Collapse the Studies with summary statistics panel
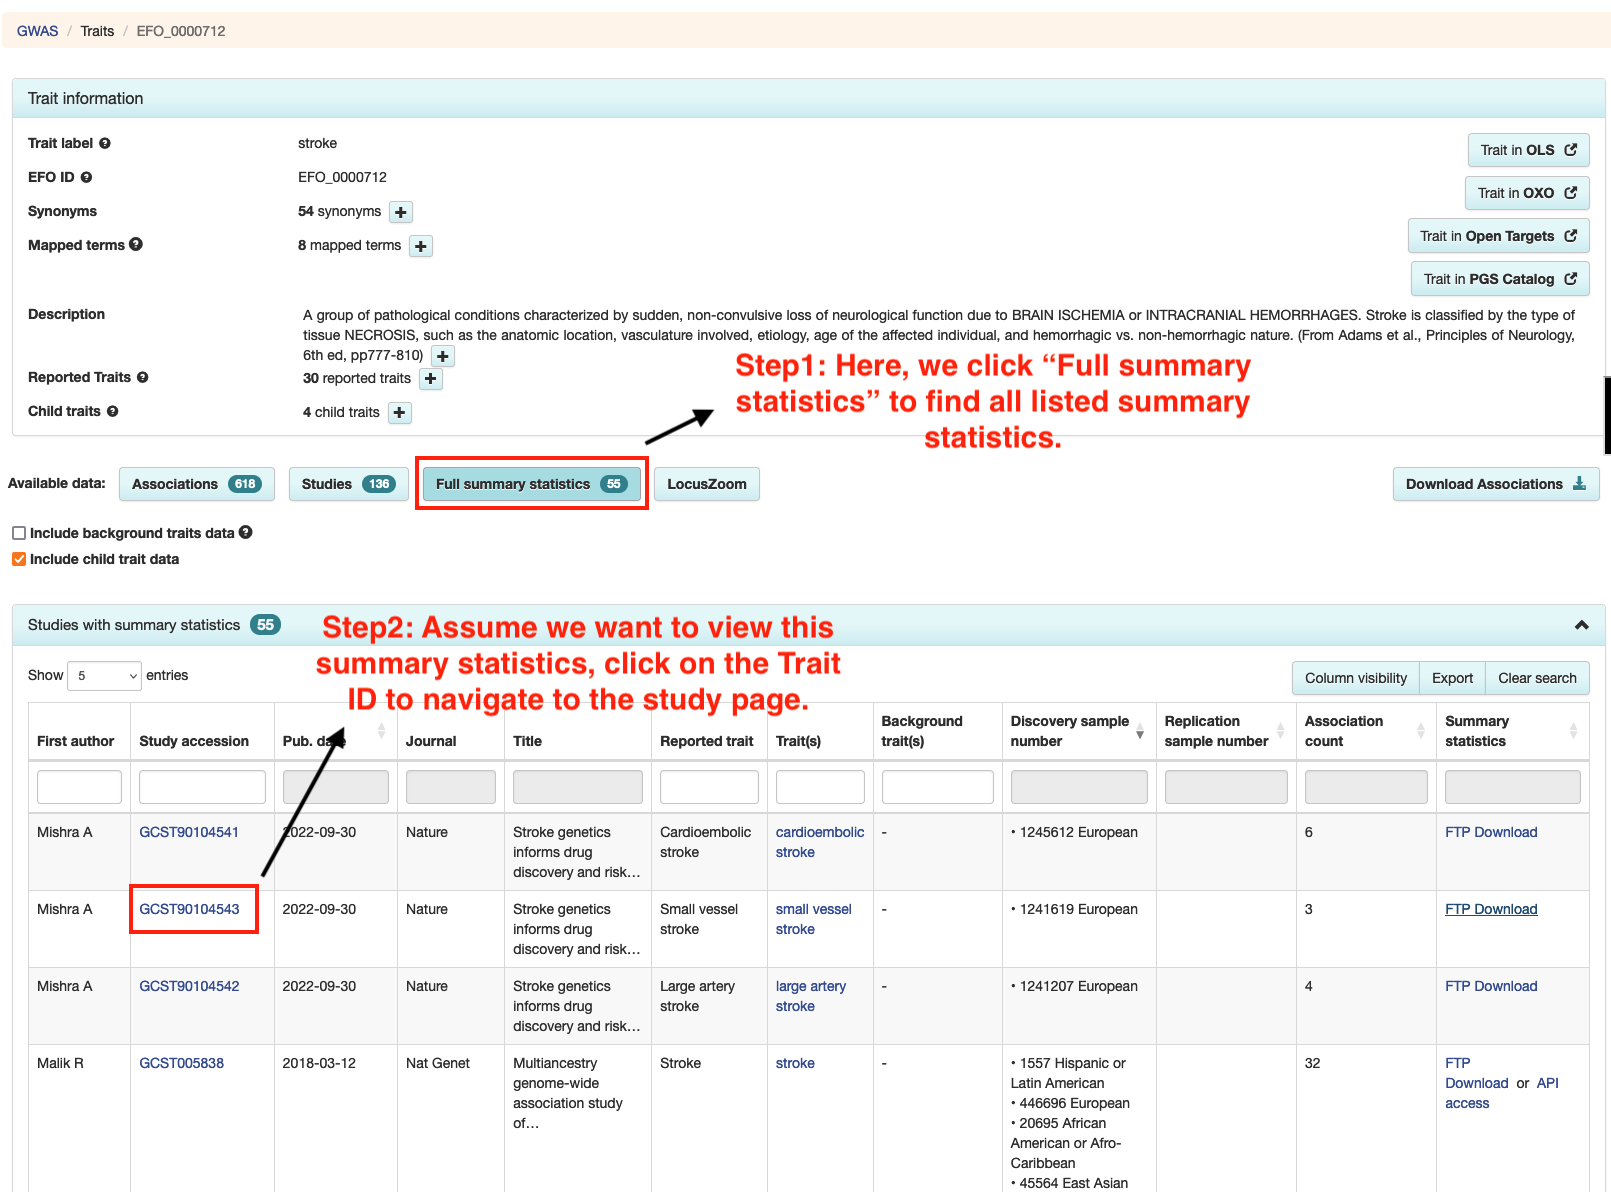 click(x=1581, y=625)
